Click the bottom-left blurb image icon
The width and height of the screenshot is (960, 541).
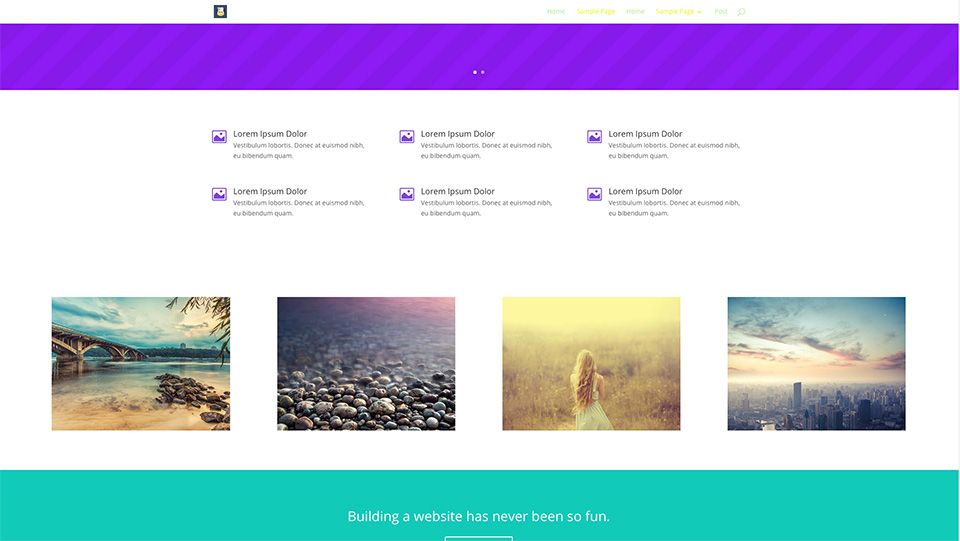pos(219,194)
